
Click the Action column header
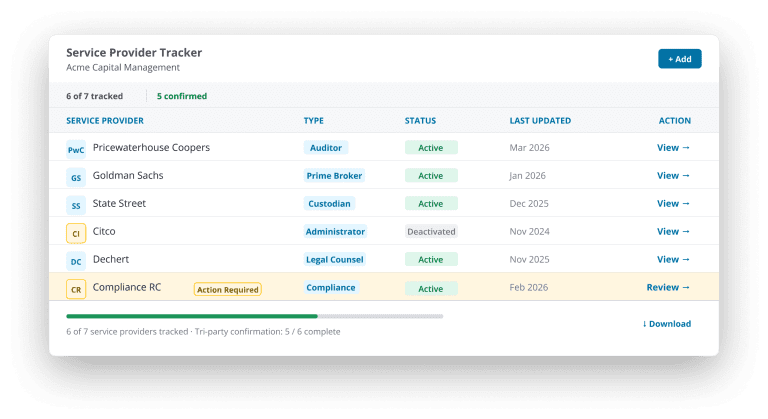(x=674, y=121)
